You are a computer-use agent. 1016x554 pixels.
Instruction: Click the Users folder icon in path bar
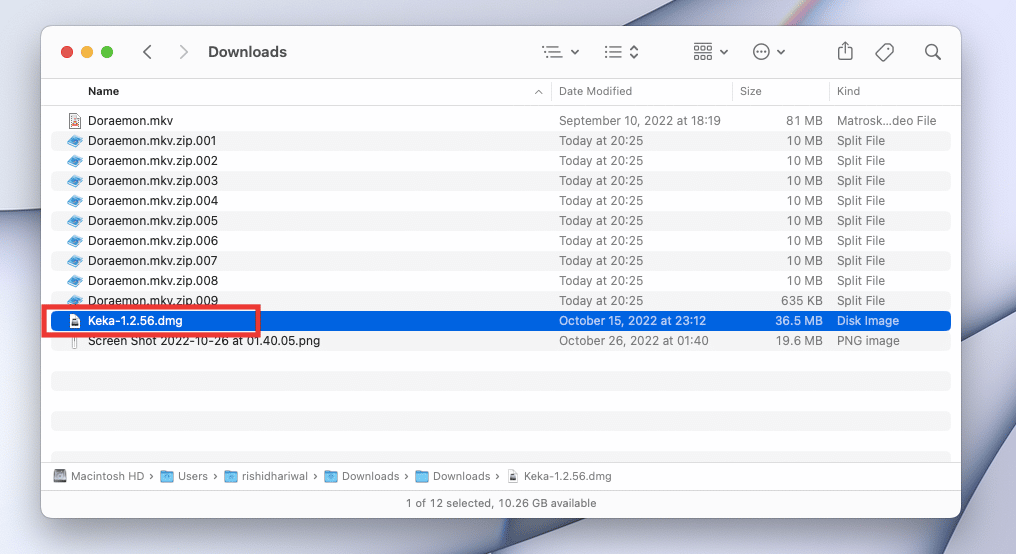tap(167, 476)
